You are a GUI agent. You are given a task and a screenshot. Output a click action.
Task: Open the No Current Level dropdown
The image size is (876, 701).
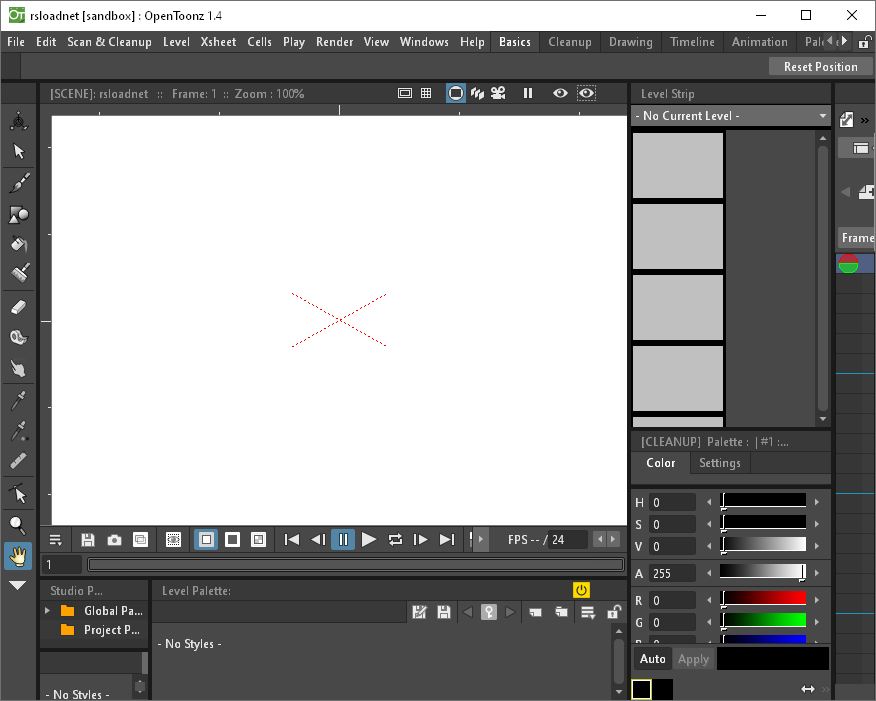click(731, 116)
